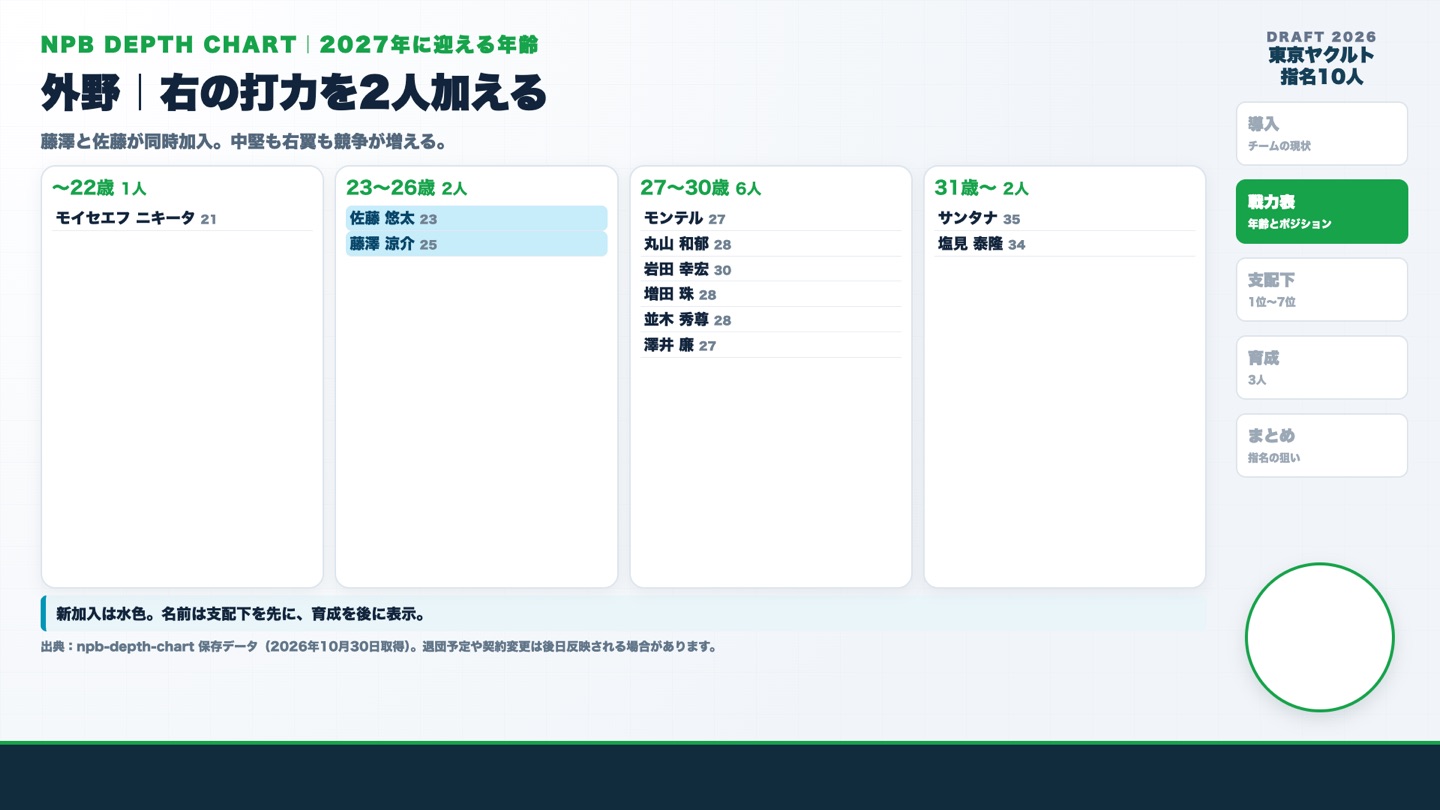Select 丸山 和郁 row
The height and width of the screenshot is (810, 1440).
(770, 244)
